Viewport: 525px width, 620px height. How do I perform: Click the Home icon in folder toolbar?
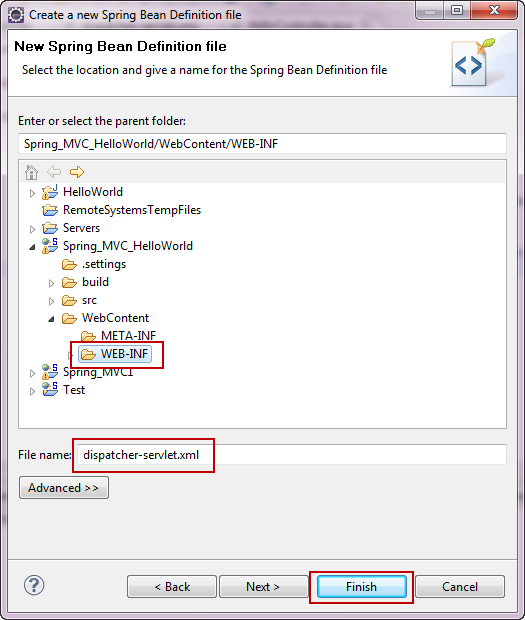[31, 172]
